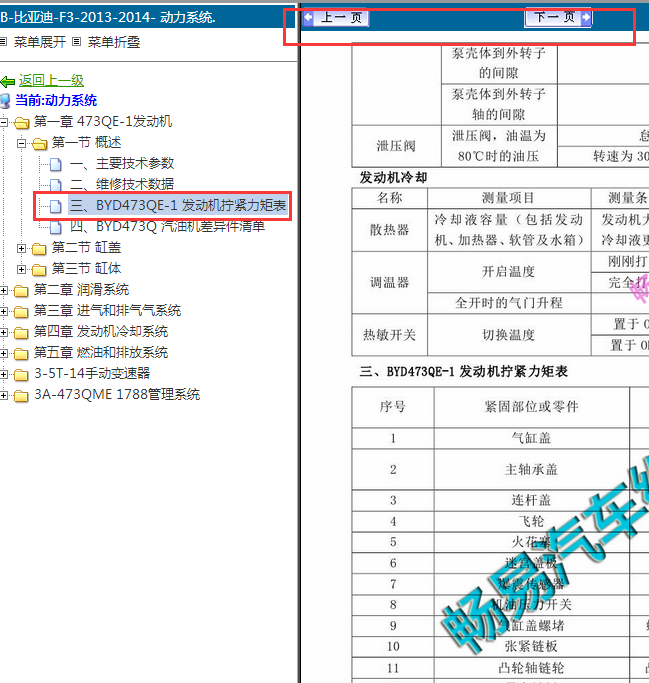Select 3A-473QME 1788管理系统 label
This screenshot has width=649, height=683.
click(117, 394)
